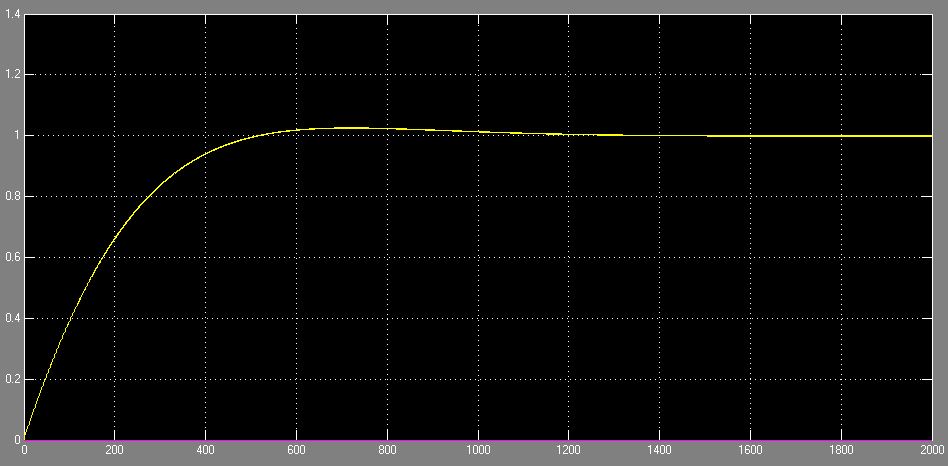Click the y-axis tick label 1
The image size is (948, 466).
pos(16,136)
